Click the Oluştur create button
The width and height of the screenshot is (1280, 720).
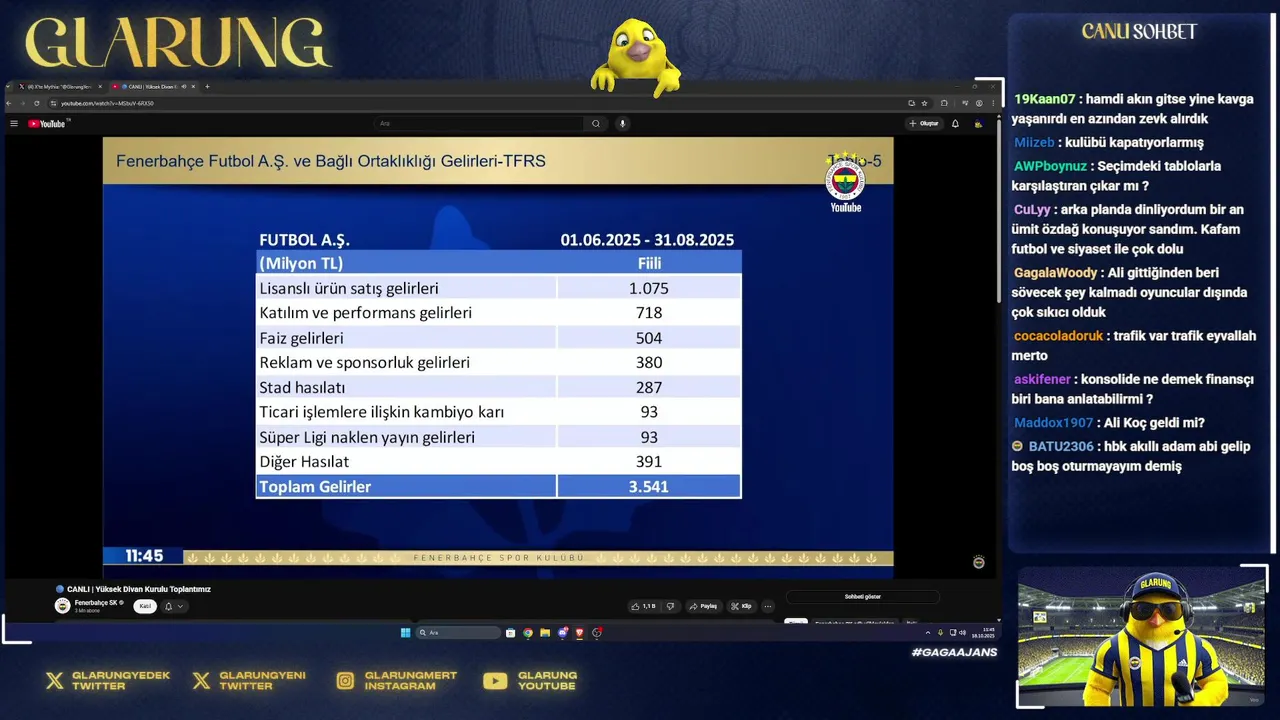point(924,124)
